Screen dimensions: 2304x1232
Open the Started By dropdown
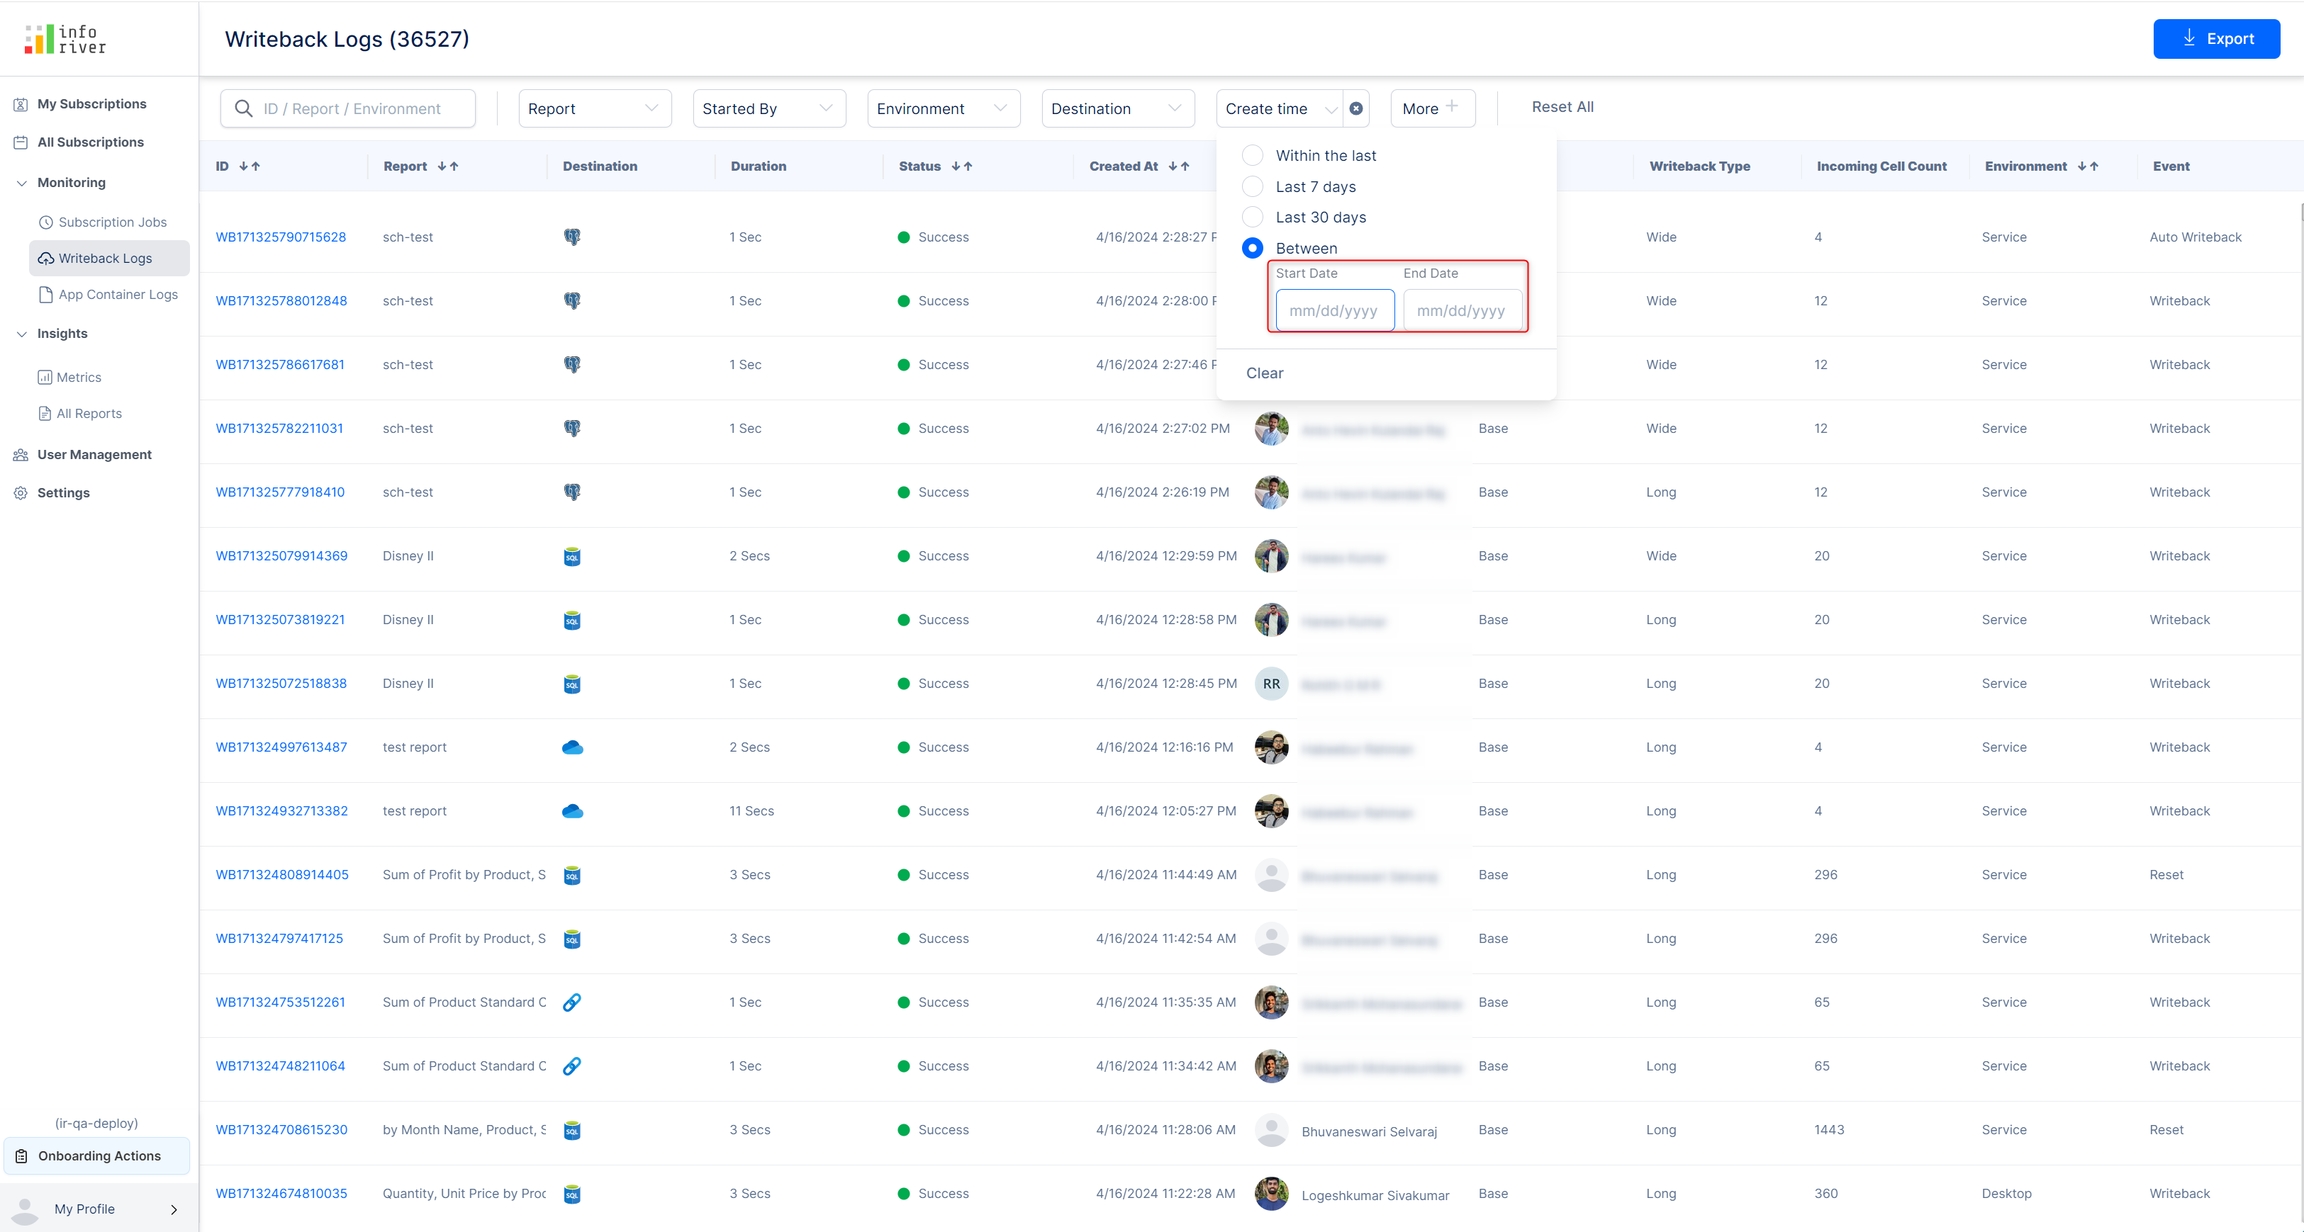pos(768,108)
